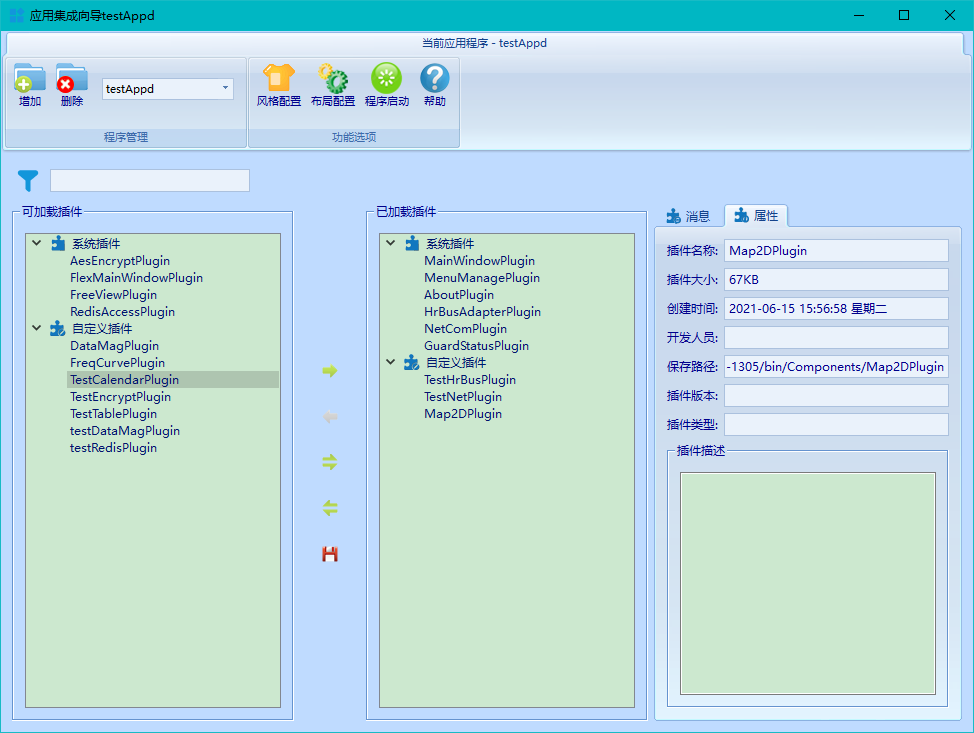Select NetComPlugin in loaded plugins
Screen dimensions: 974x733
[465, 329]
